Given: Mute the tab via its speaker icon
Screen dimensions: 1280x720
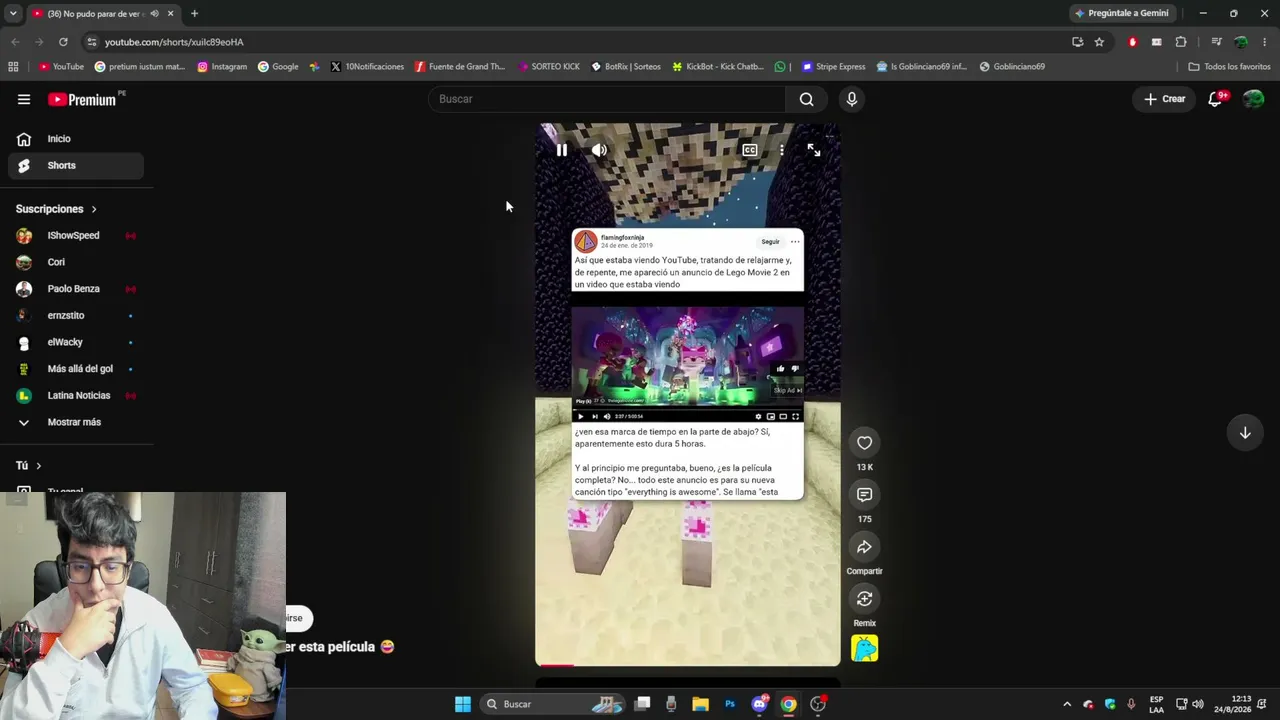Looking at the screenshot, I should click(x=154, y=14).
